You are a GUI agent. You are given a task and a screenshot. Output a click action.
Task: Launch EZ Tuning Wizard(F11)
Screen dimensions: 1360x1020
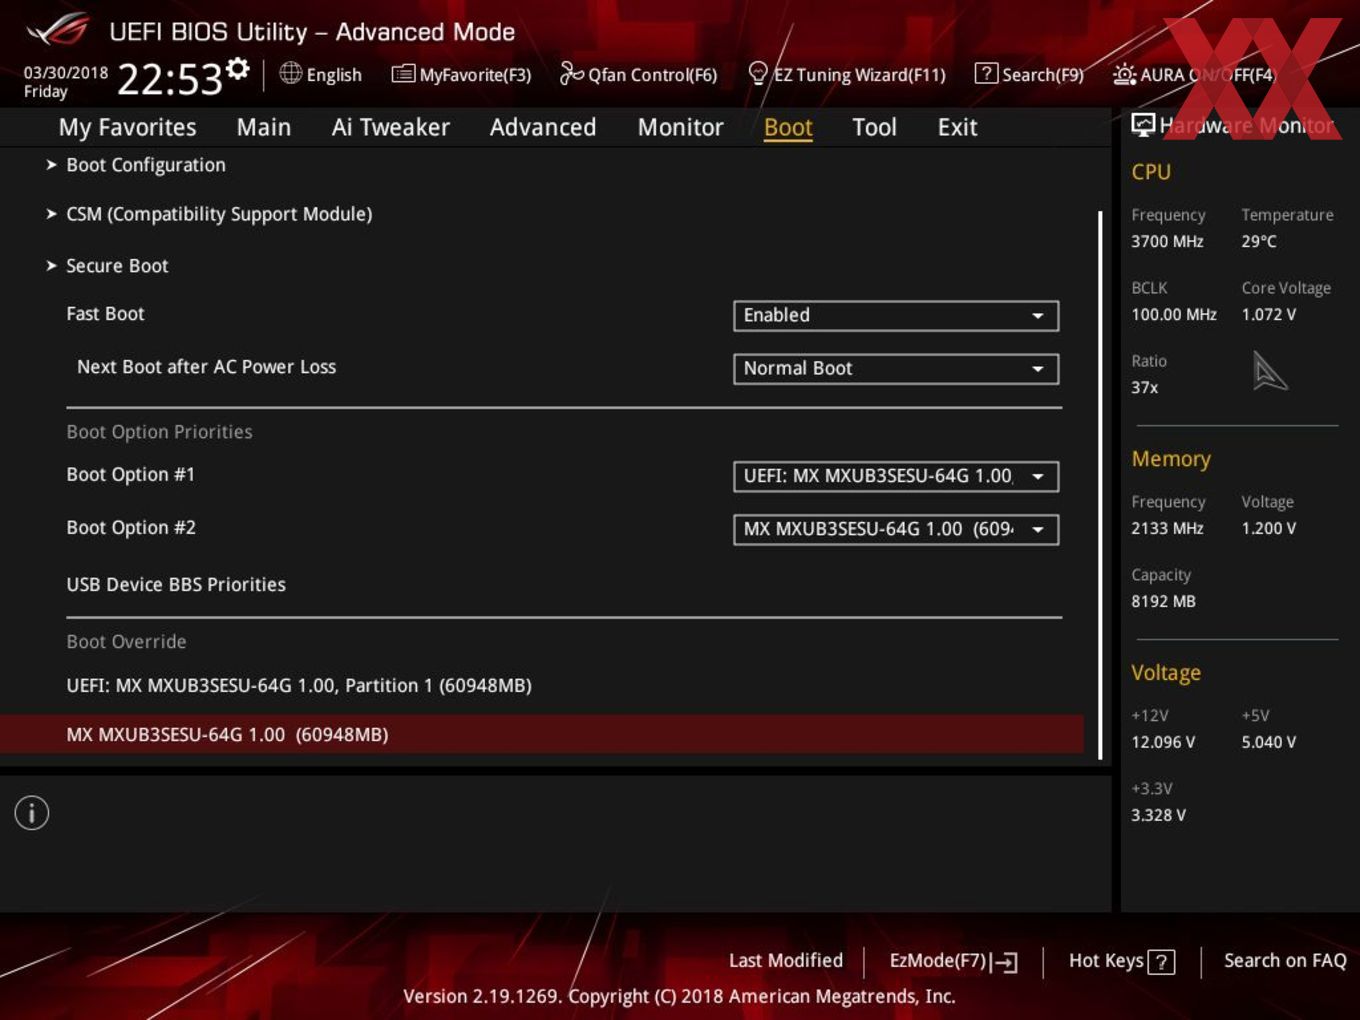click(846, 74)
